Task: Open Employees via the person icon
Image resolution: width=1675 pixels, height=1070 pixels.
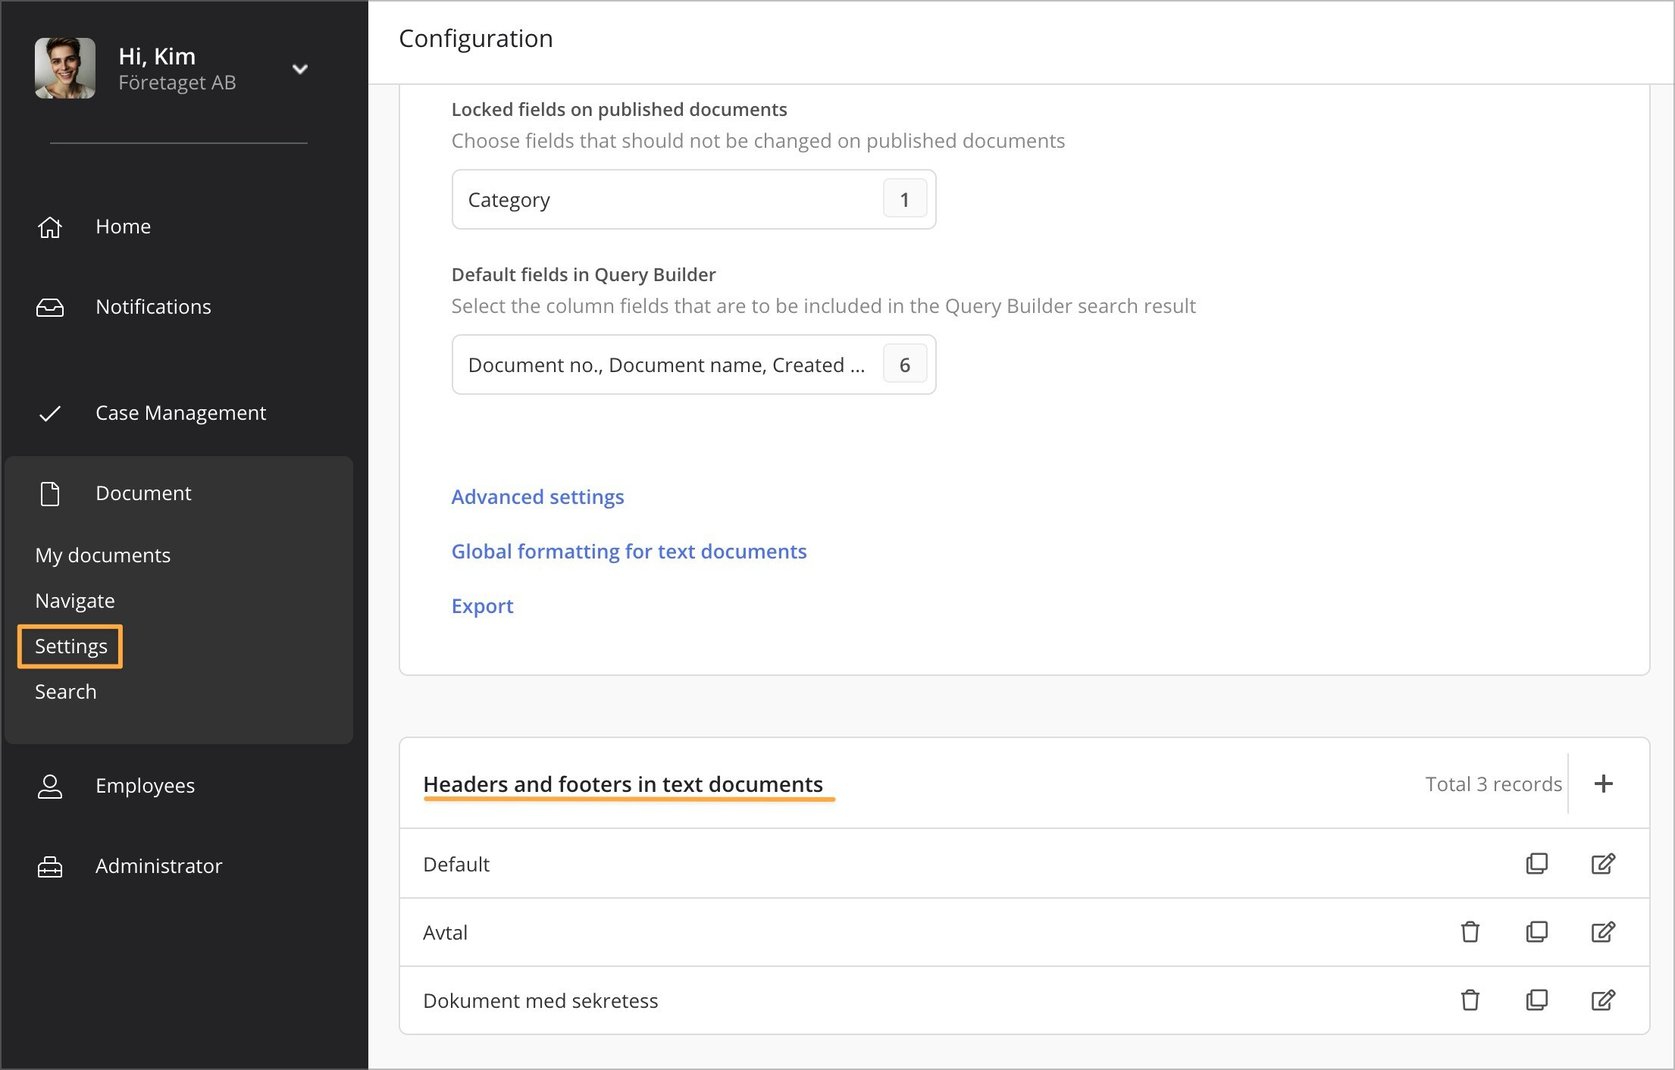Action: pyautogui.click(x=50, y=786)
